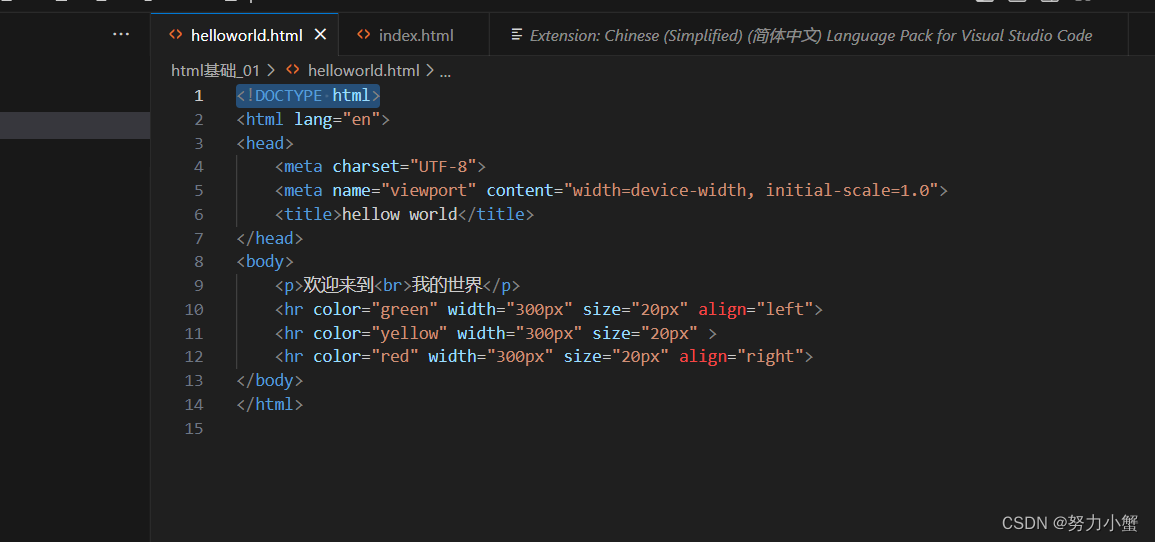Click the hellow world title text
This screenshot has width=1155, height=542.
pyautogui.click(x=399, y=214)
